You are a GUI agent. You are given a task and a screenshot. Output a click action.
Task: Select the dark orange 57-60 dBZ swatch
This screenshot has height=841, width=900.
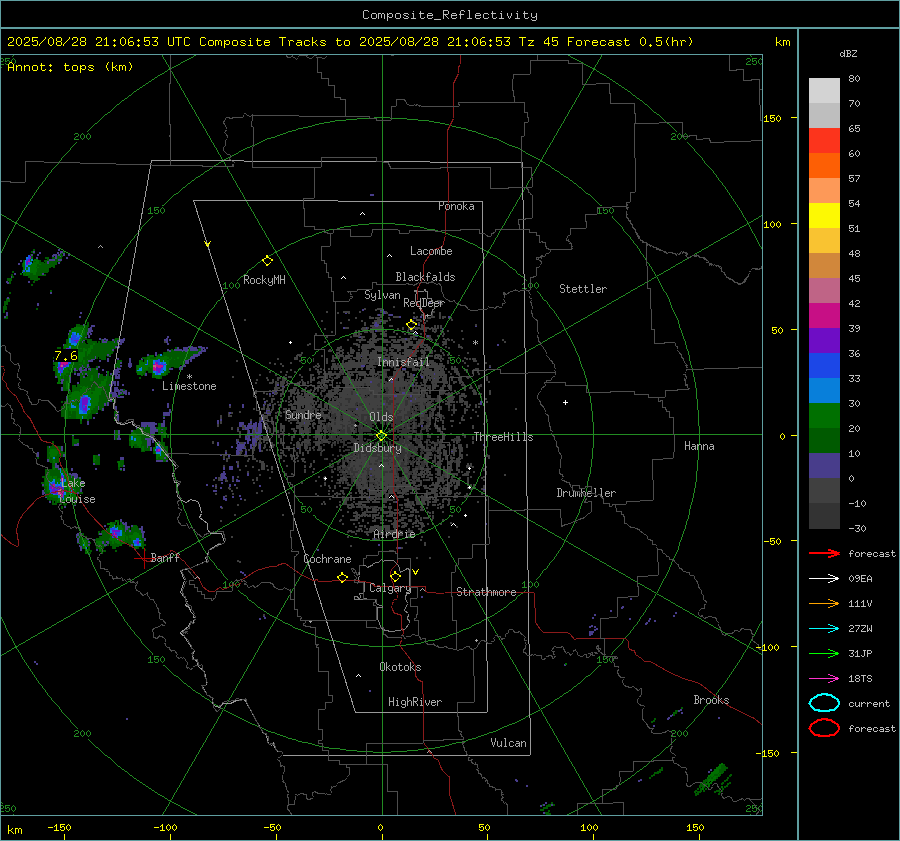[x=824, y=165]
